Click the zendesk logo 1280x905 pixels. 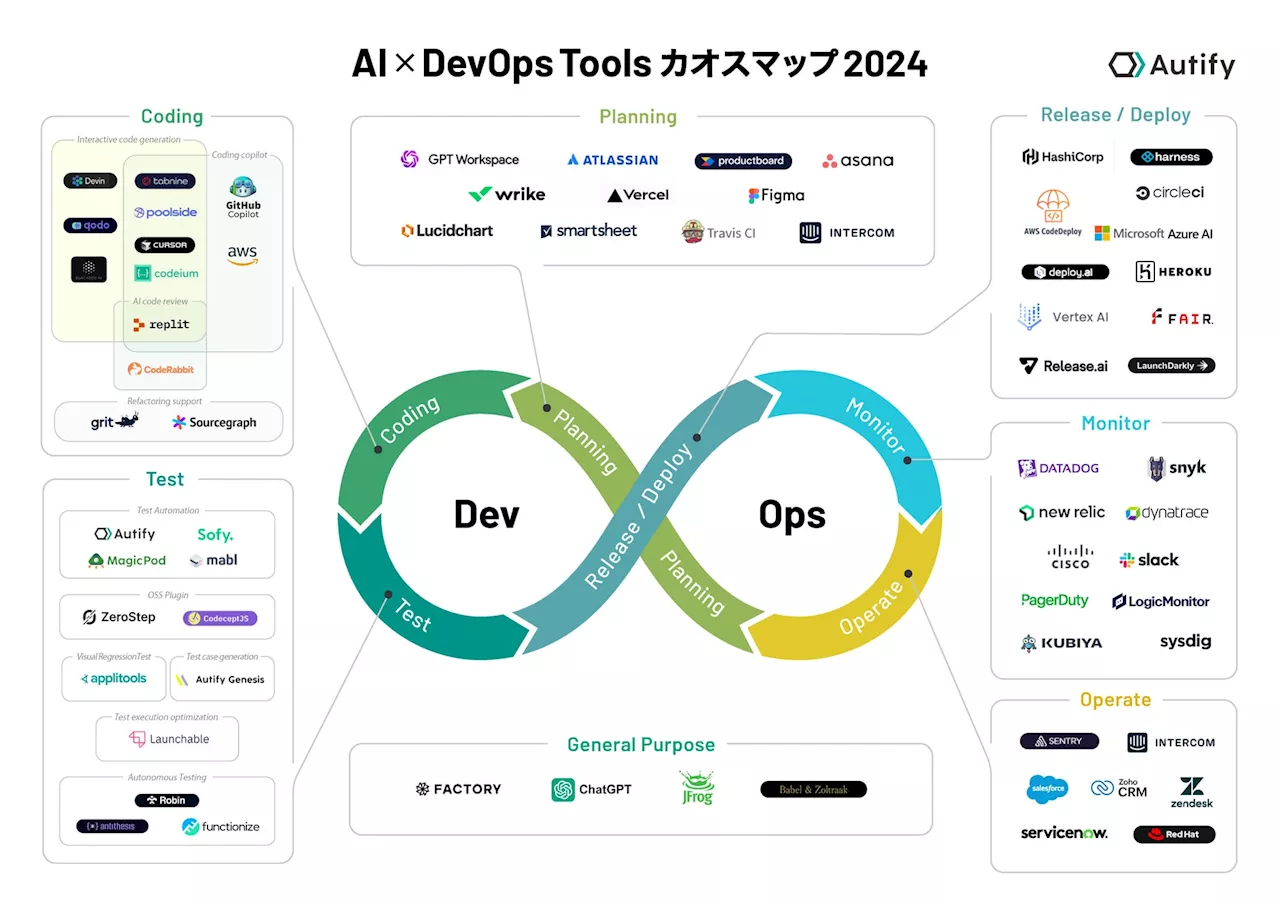click(x=1192, y=792)
